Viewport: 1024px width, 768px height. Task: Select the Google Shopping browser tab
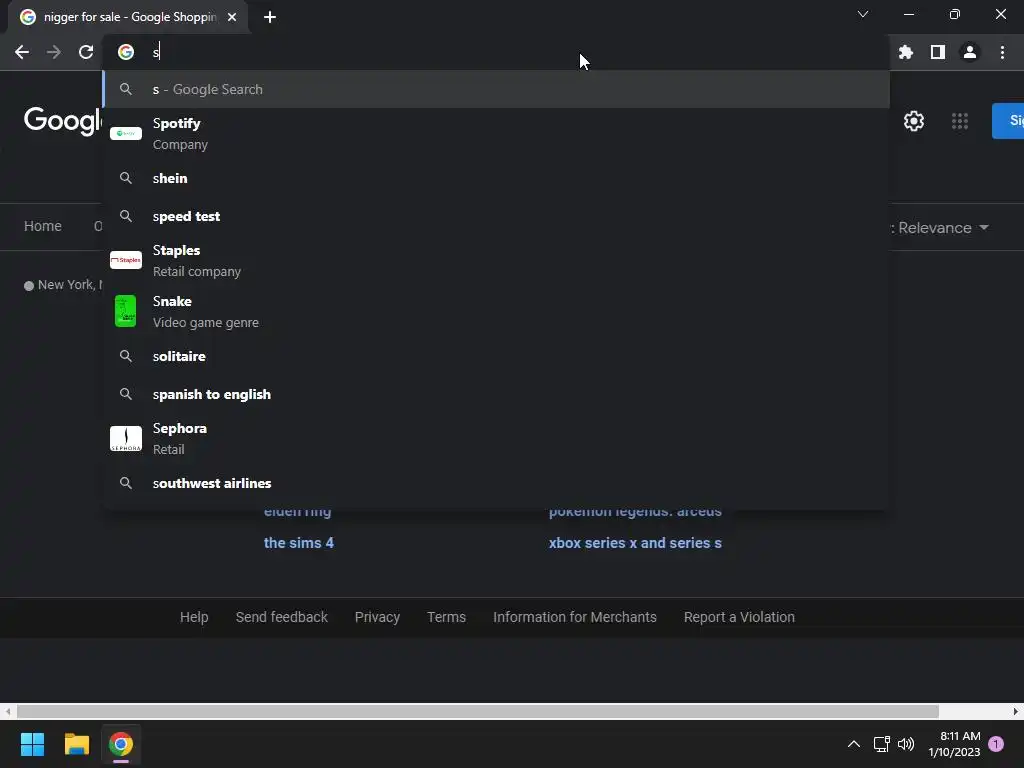pos(128,17)
